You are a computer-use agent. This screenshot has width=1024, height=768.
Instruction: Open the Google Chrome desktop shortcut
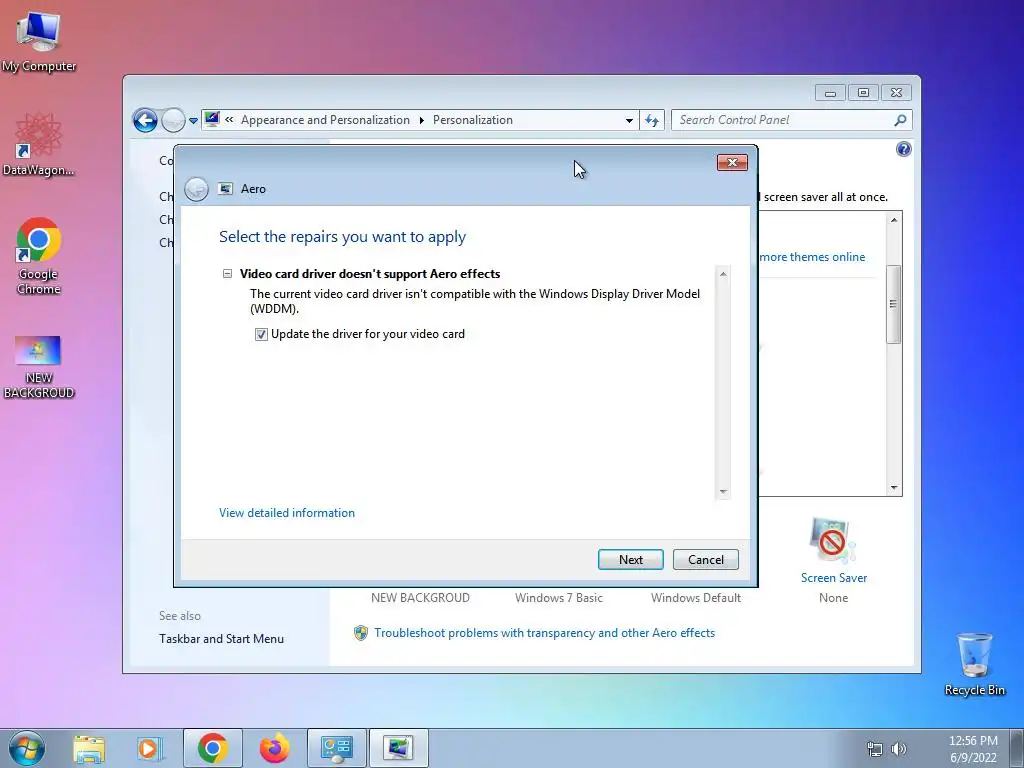click(x=39, y=256)
